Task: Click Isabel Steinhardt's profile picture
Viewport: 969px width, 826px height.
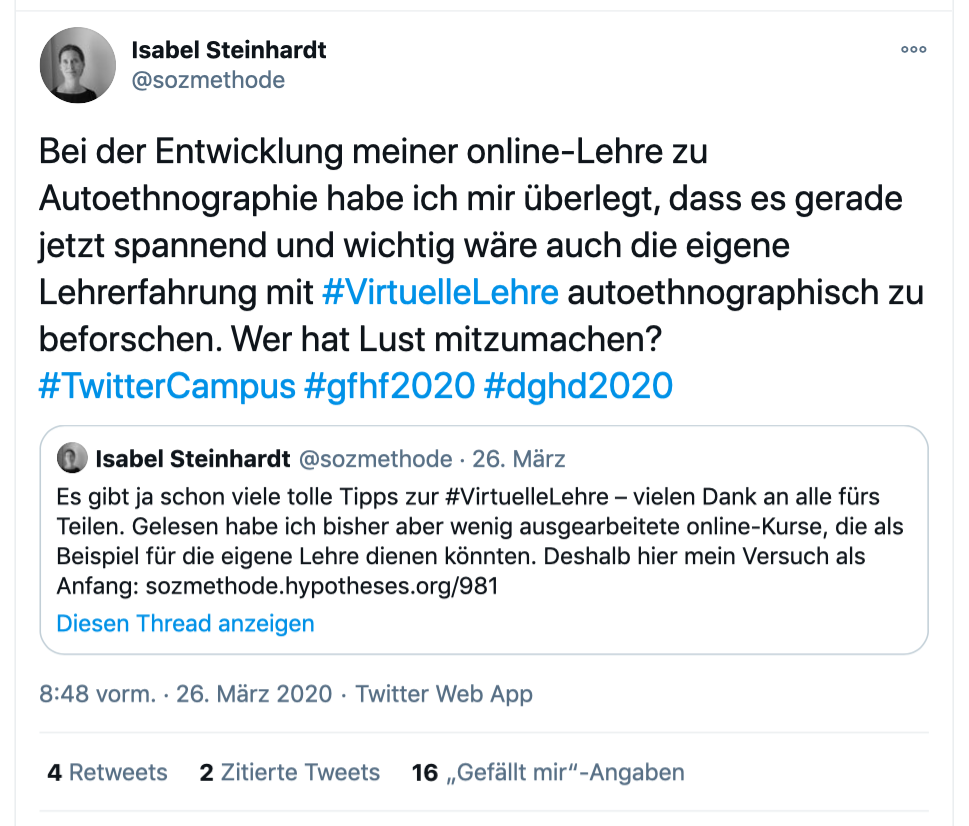Action: (77, 65)
